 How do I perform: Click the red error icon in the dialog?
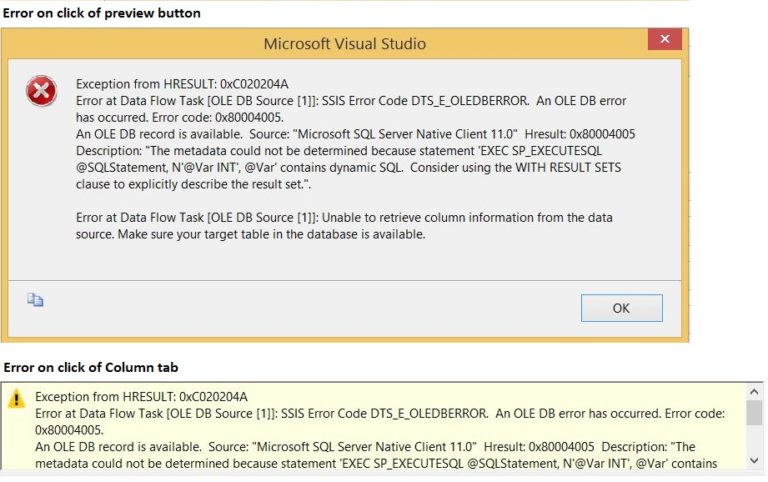[x=41, y=91]
